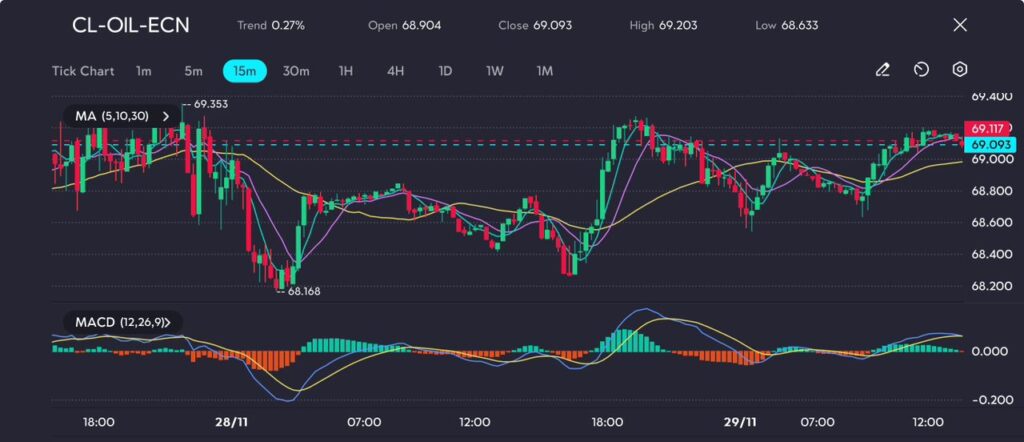The image size is (1024, 442).
Task: Select the 1H timeframe
Action: [346, 71]
